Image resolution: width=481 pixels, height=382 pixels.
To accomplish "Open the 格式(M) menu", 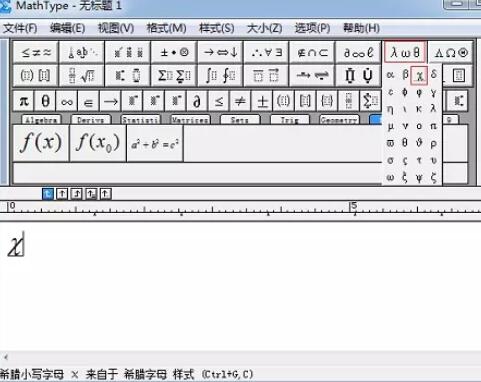I will [166, 28].
